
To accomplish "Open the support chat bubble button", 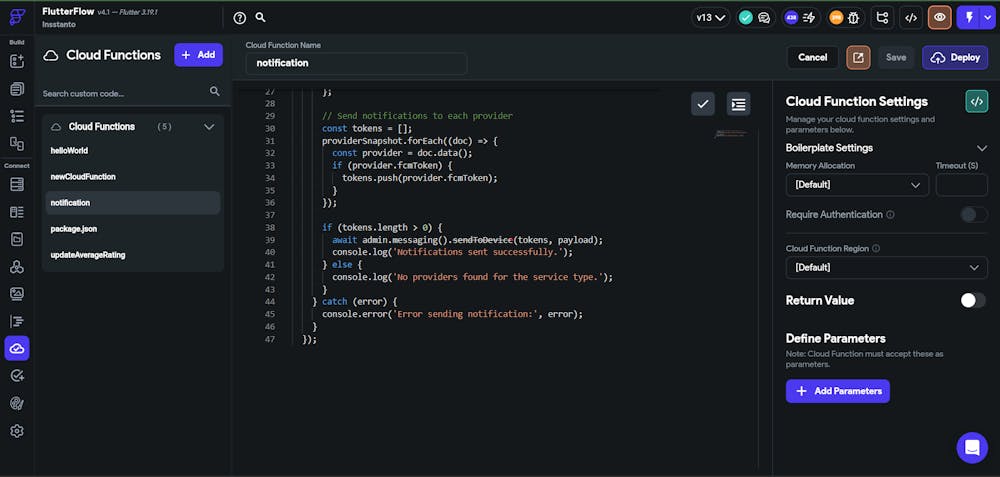I will point(971,447).
